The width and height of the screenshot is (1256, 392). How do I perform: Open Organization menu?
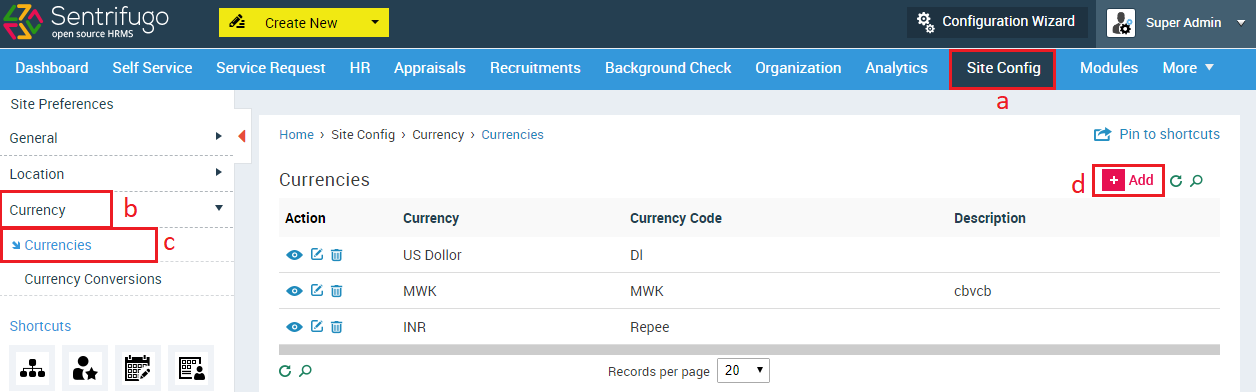click(798, 68)
